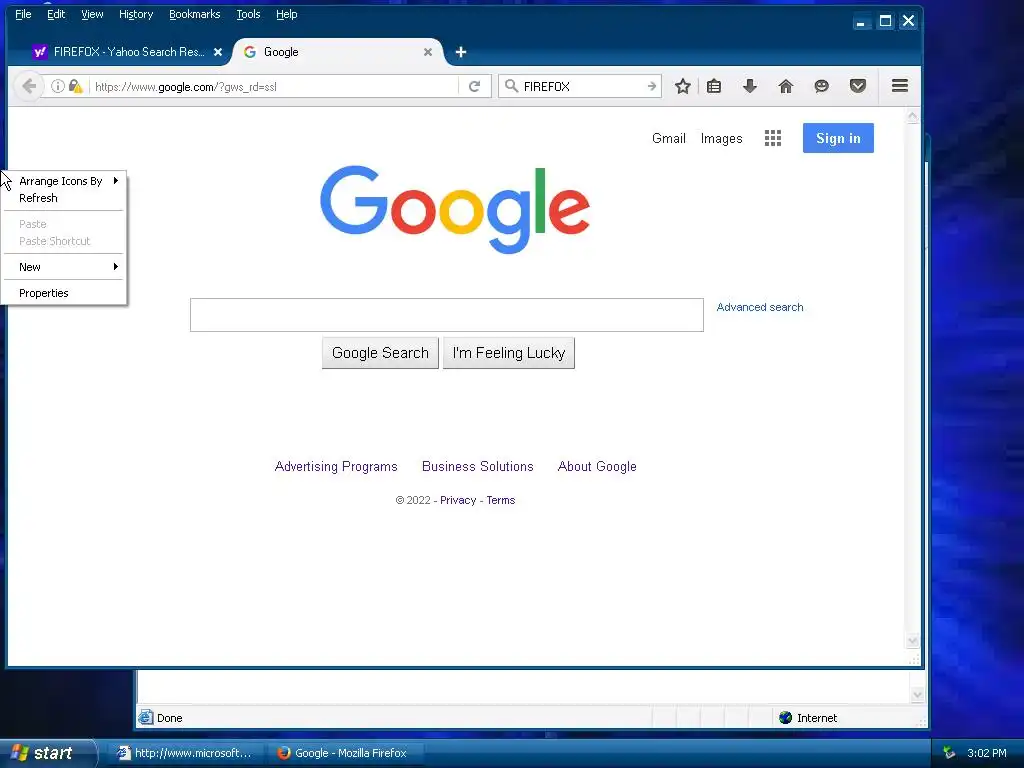The width and height of the screenshot is (1024, 768).
Task: Click the Internet zone globe icon in the status bar
Action: click(786, 718)
